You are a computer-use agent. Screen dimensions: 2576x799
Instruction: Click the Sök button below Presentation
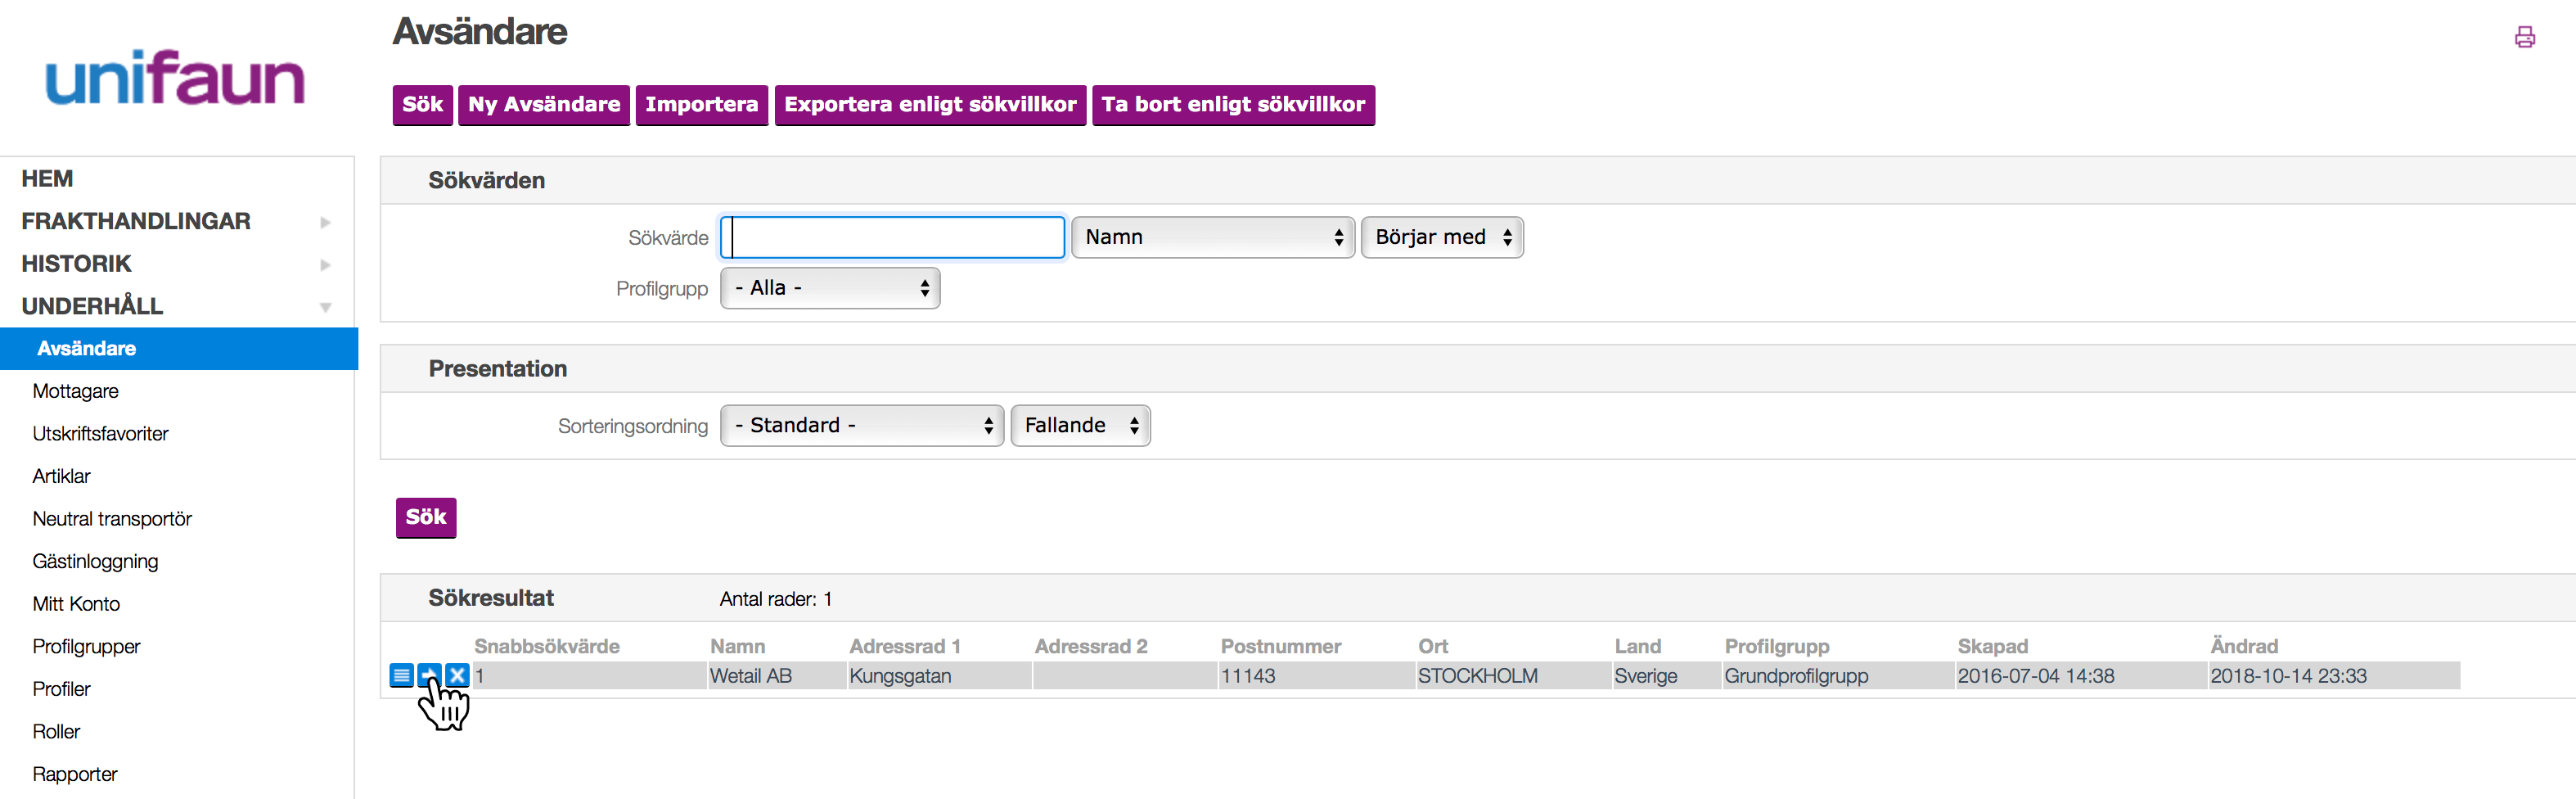pyautogui.click(x=426, y=517)
